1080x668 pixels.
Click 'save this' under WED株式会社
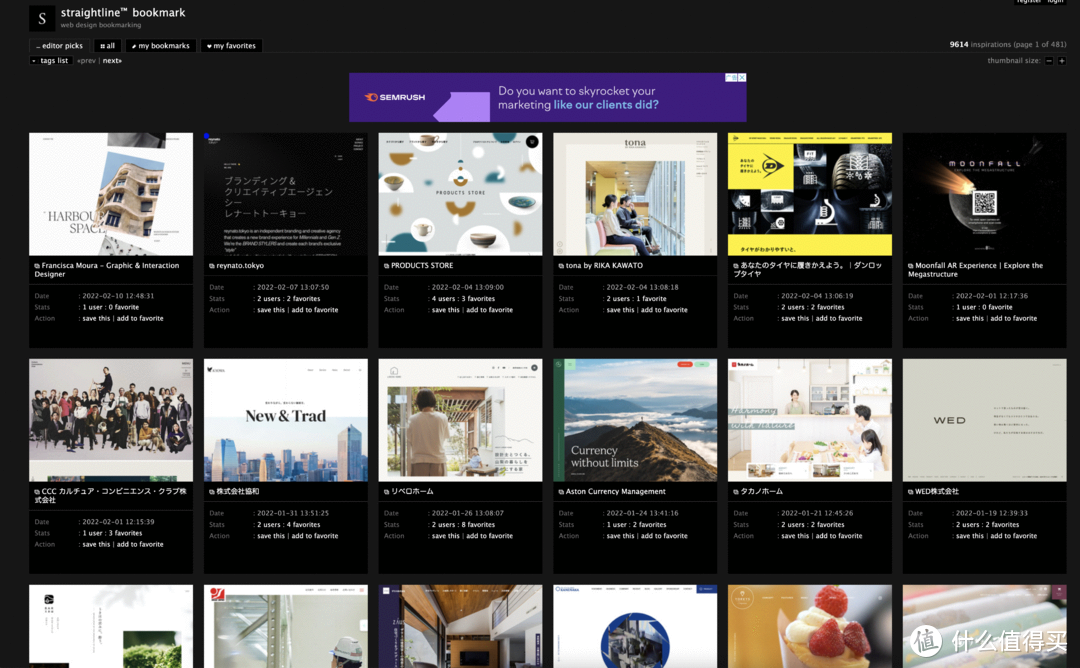(970, 536)
